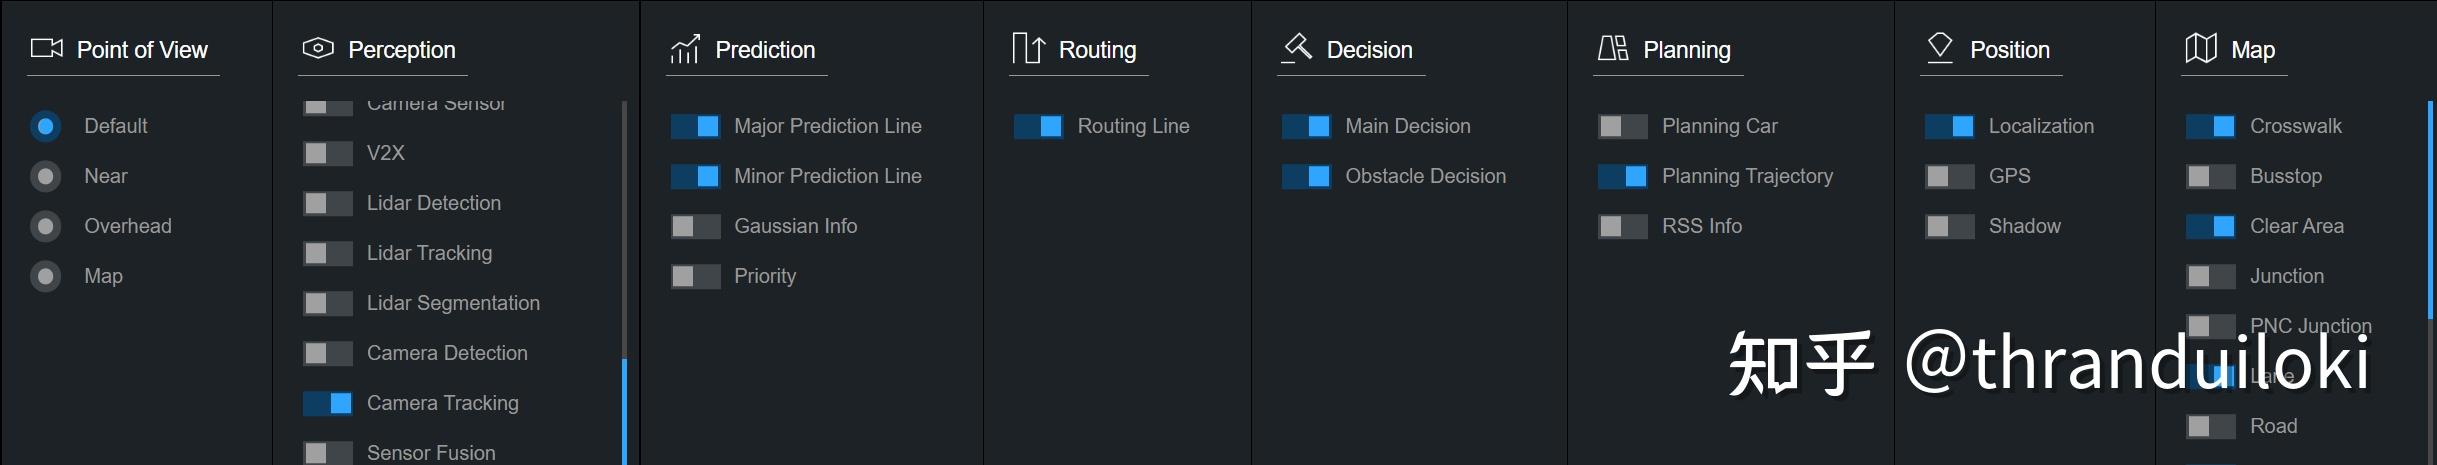
Task: Disable the Crosswalk map toggle
Action: click(x=2210, y=126)
